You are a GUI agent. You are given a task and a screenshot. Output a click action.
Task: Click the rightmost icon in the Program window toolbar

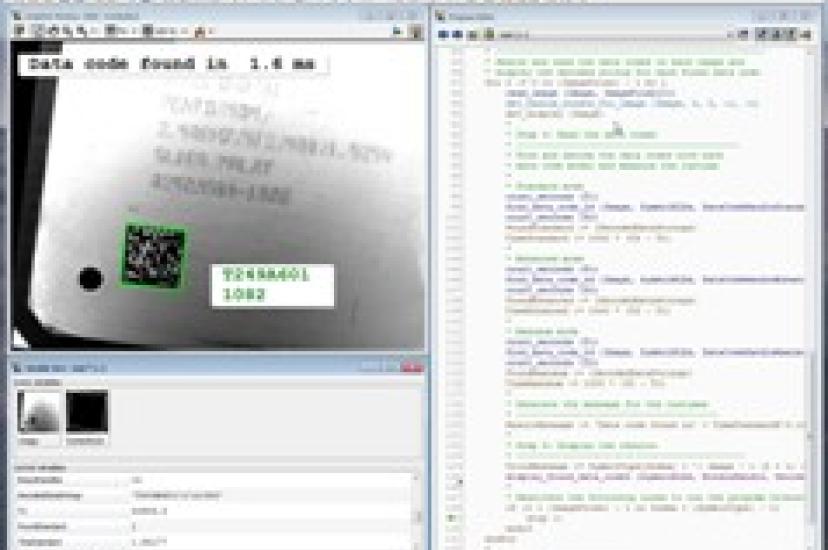806,35
